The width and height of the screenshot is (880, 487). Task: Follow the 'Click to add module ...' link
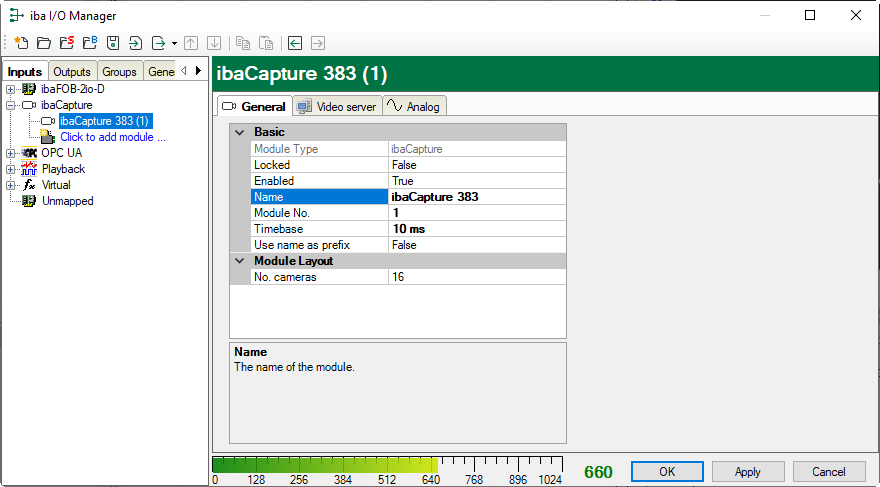(x=112, y=137)
